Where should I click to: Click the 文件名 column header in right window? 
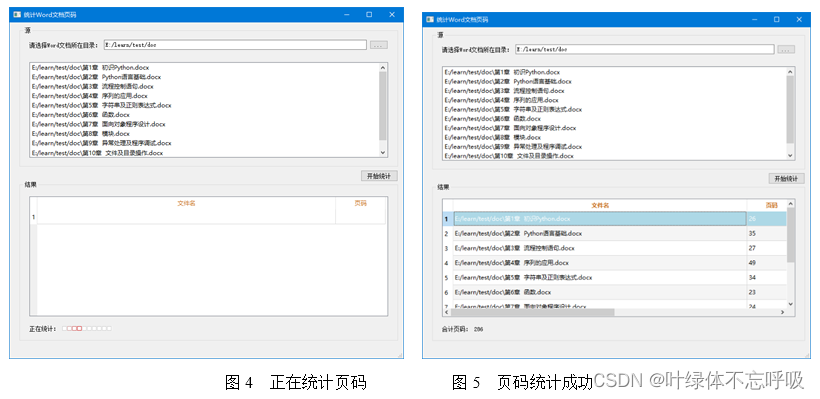pos(600,206)
